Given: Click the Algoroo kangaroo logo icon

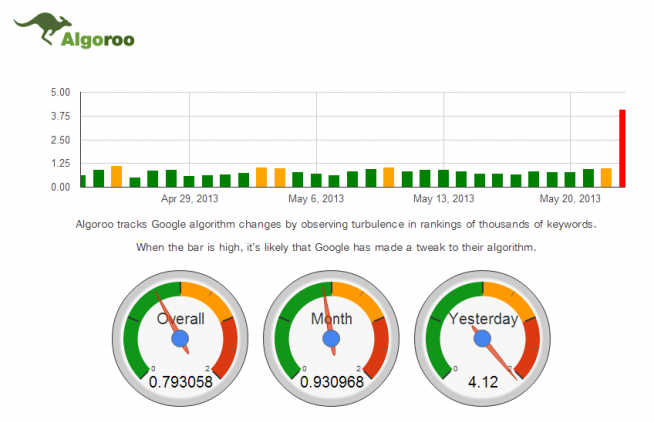Looking at the screenshot, I should click(x=42, y=28).
